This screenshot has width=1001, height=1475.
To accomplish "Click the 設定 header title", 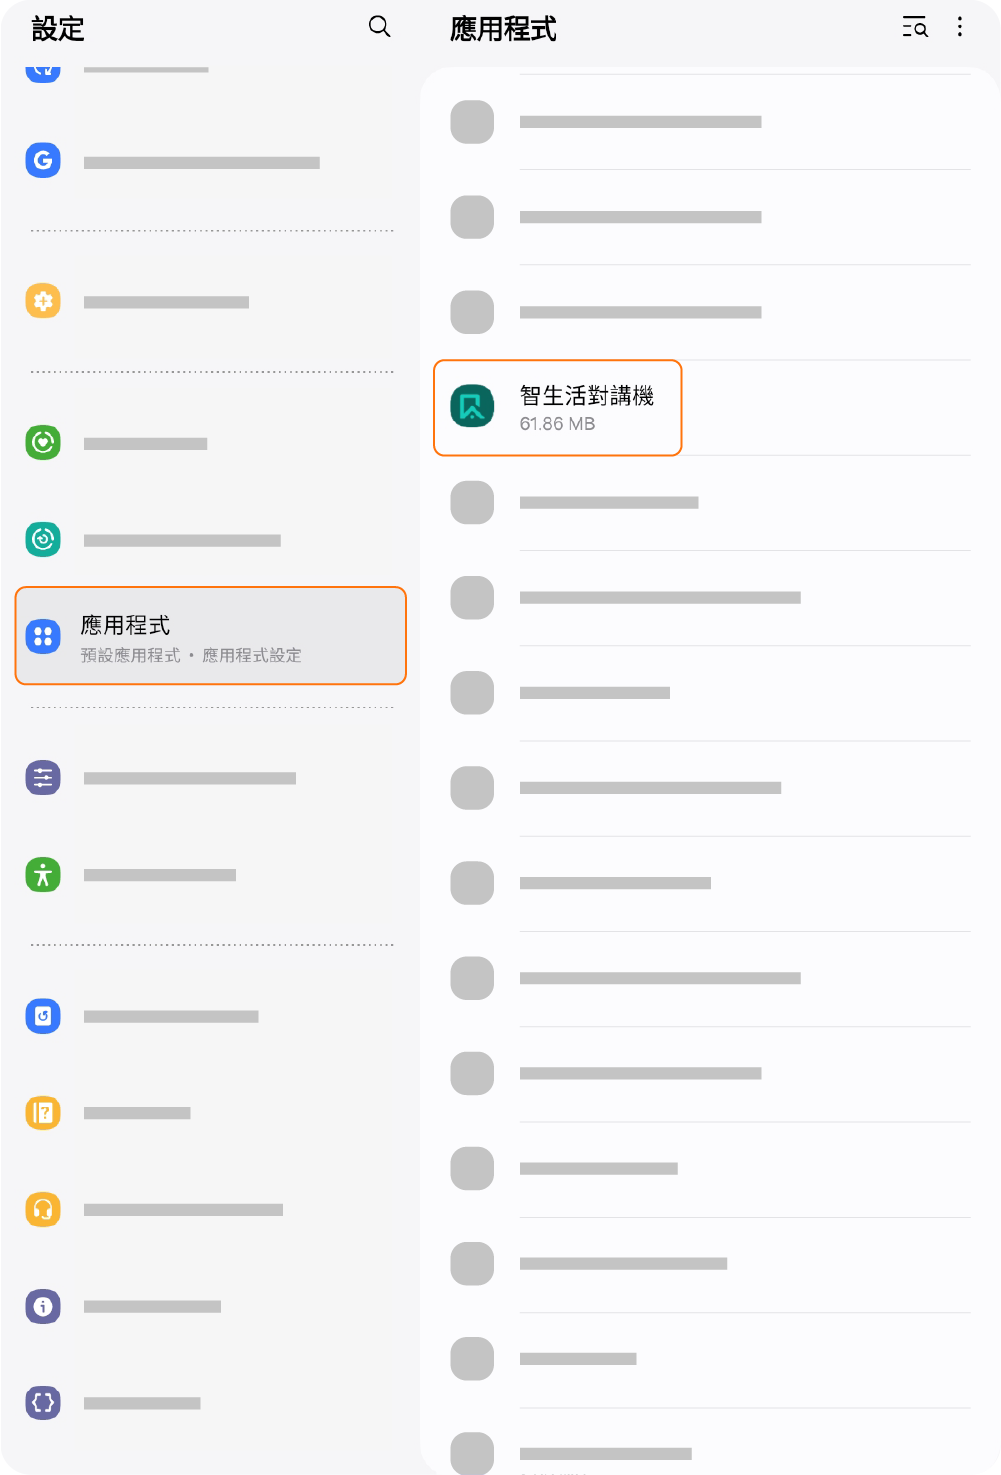I will tap(58, 29).
